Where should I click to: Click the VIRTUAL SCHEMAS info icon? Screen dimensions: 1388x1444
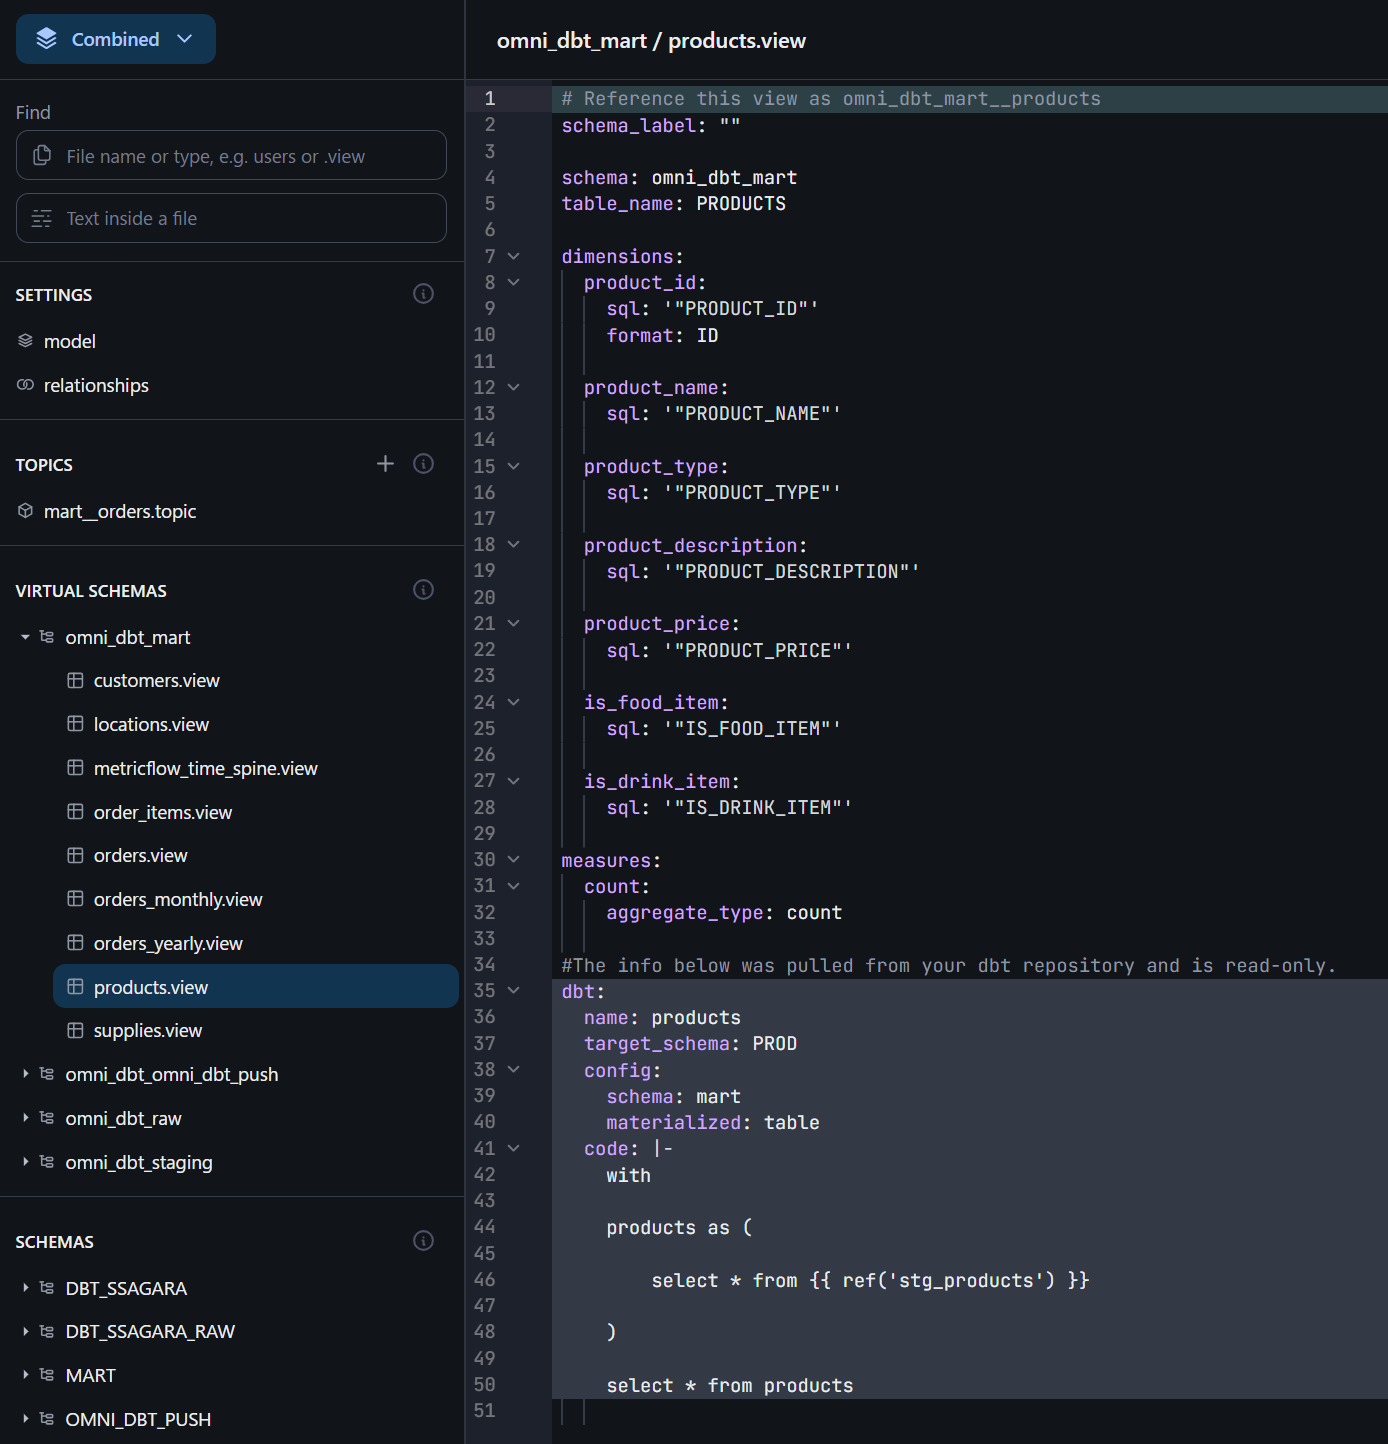click(423, 590)
